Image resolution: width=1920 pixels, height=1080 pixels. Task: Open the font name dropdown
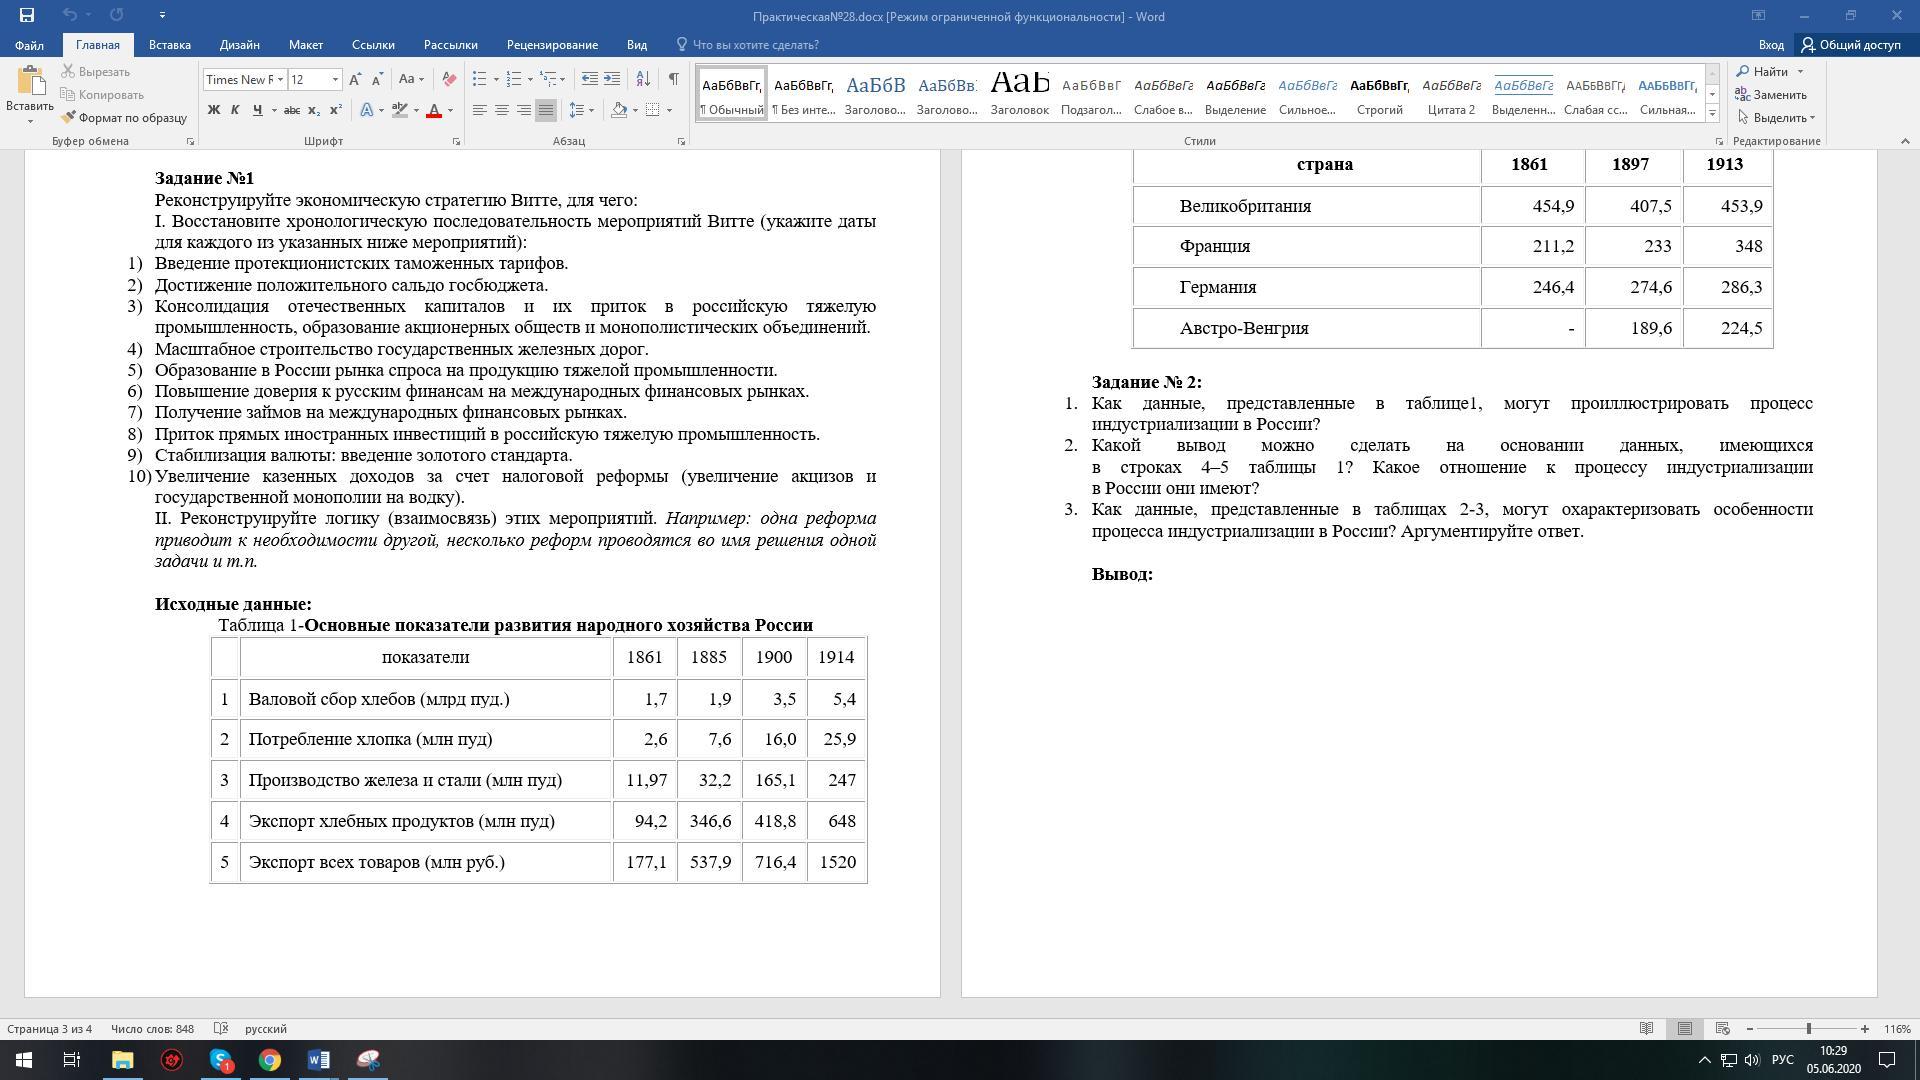(281, 79)
